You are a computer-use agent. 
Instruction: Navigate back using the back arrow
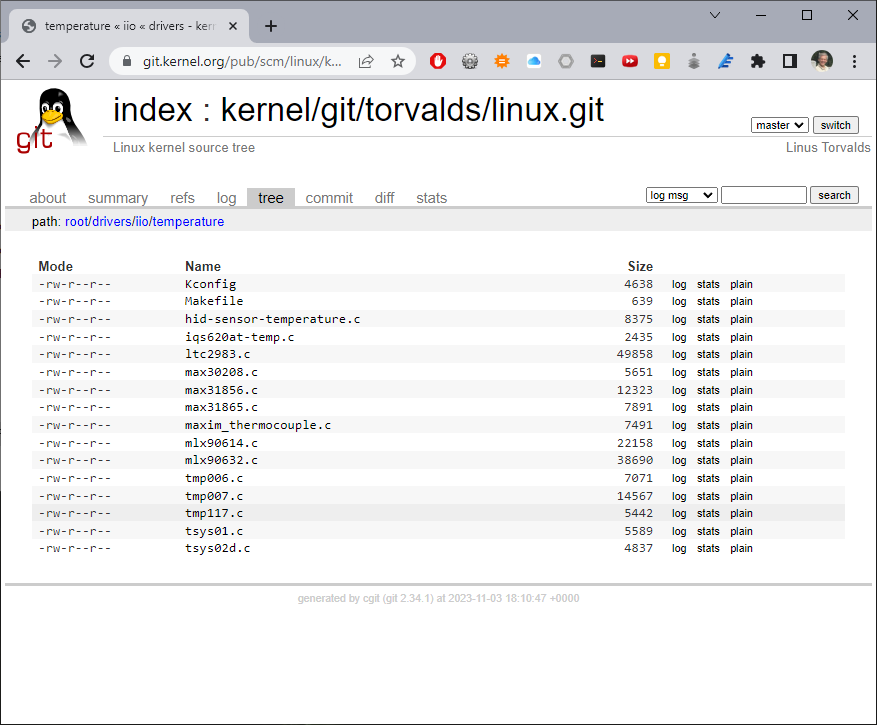[x=22, y=60]
